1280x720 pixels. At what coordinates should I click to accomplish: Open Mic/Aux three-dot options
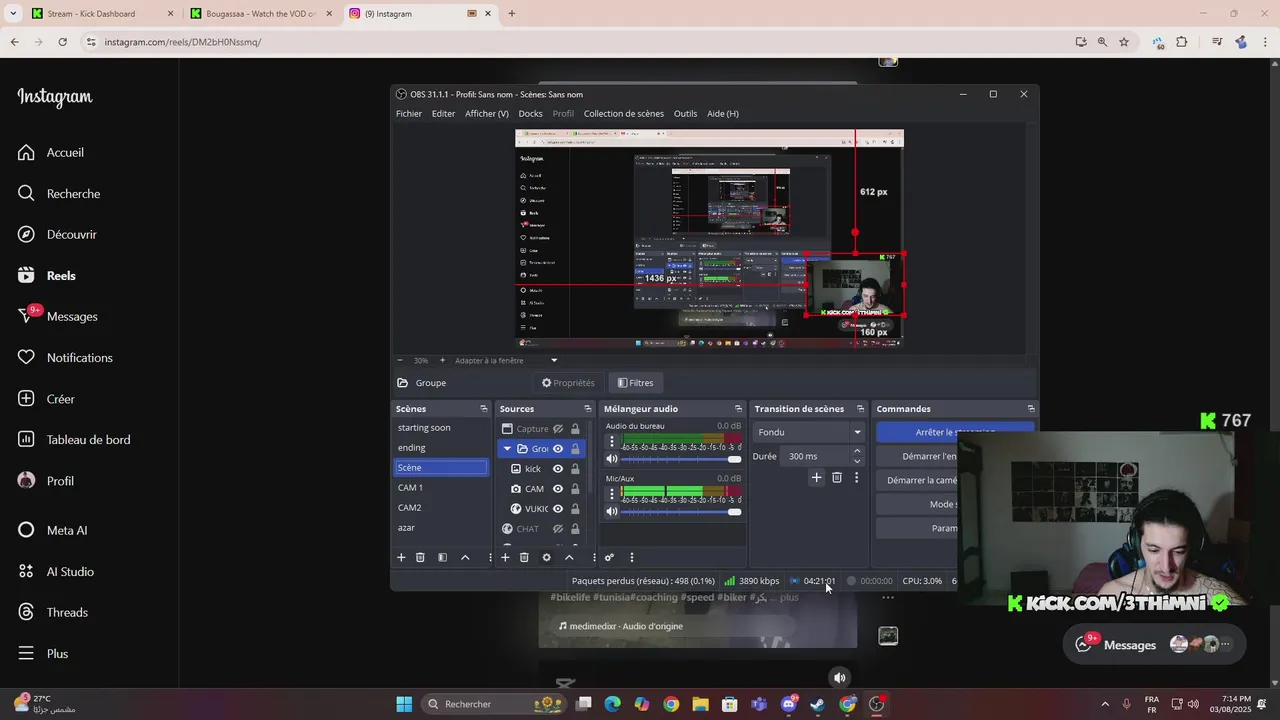click(x=612, y=494)
